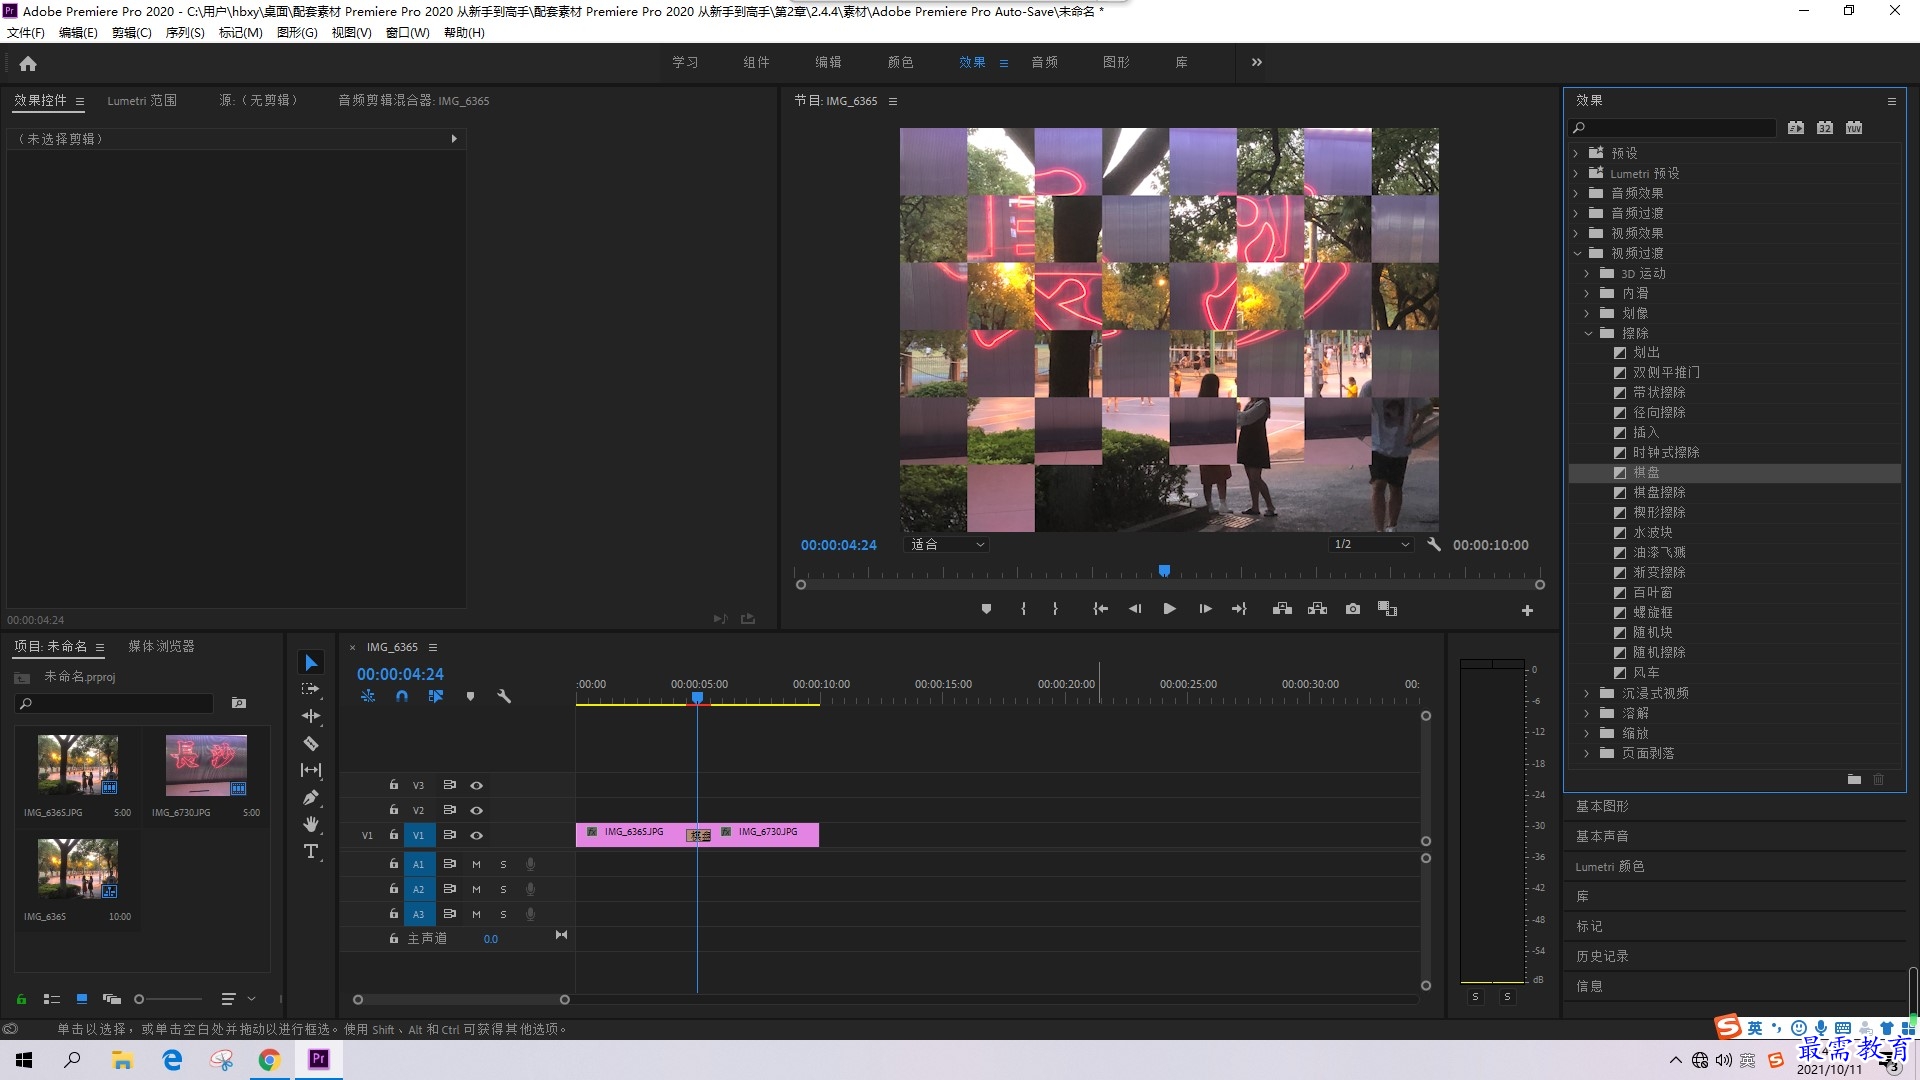
Task: Collapse the 视频过渡 folder
Action: click(x=1576, y=253)
